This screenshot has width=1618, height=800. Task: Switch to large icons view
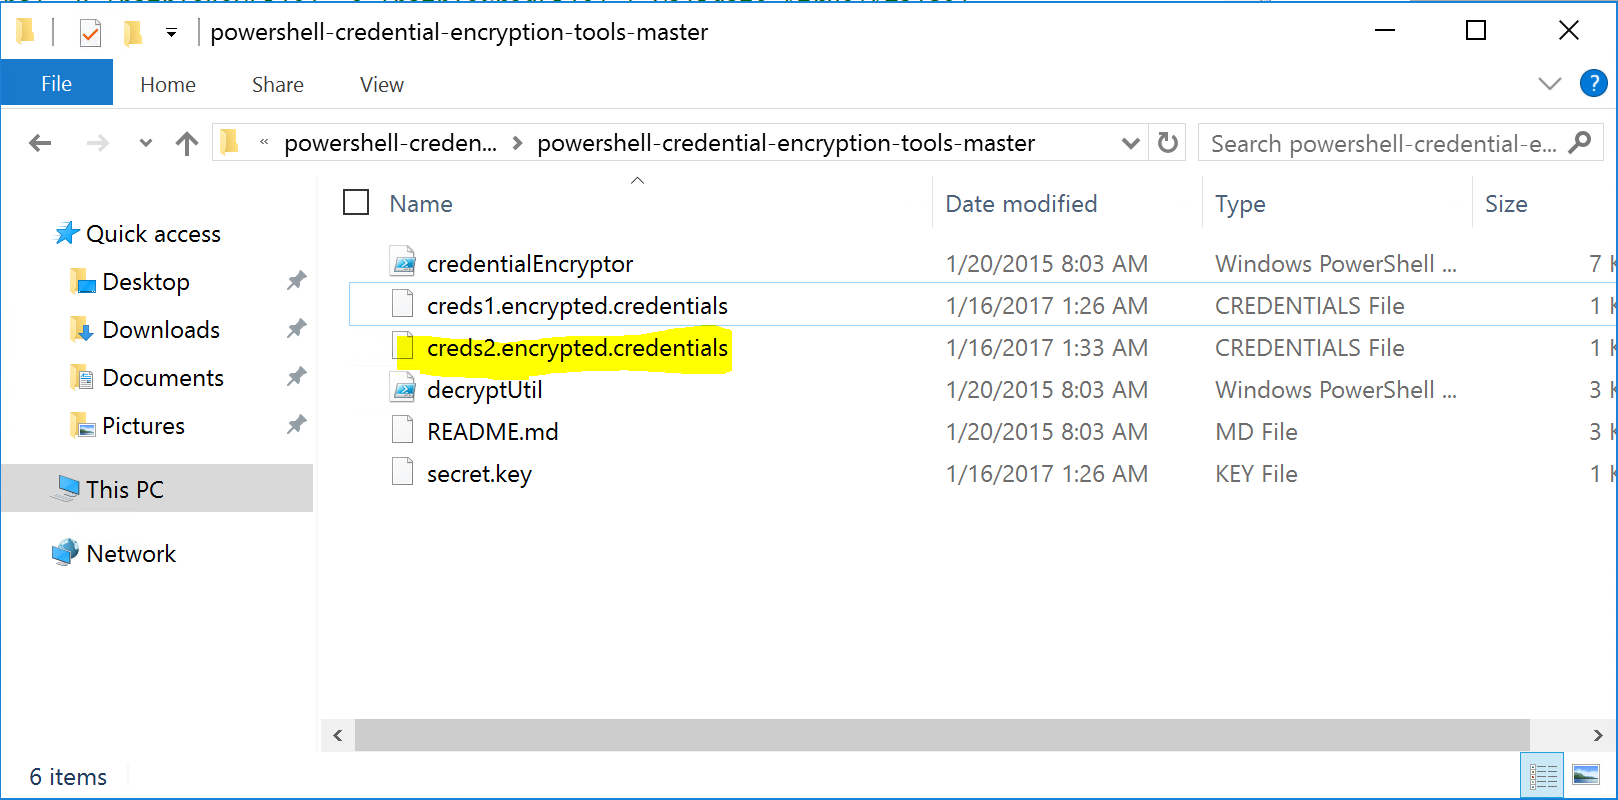click(1585, 775)
